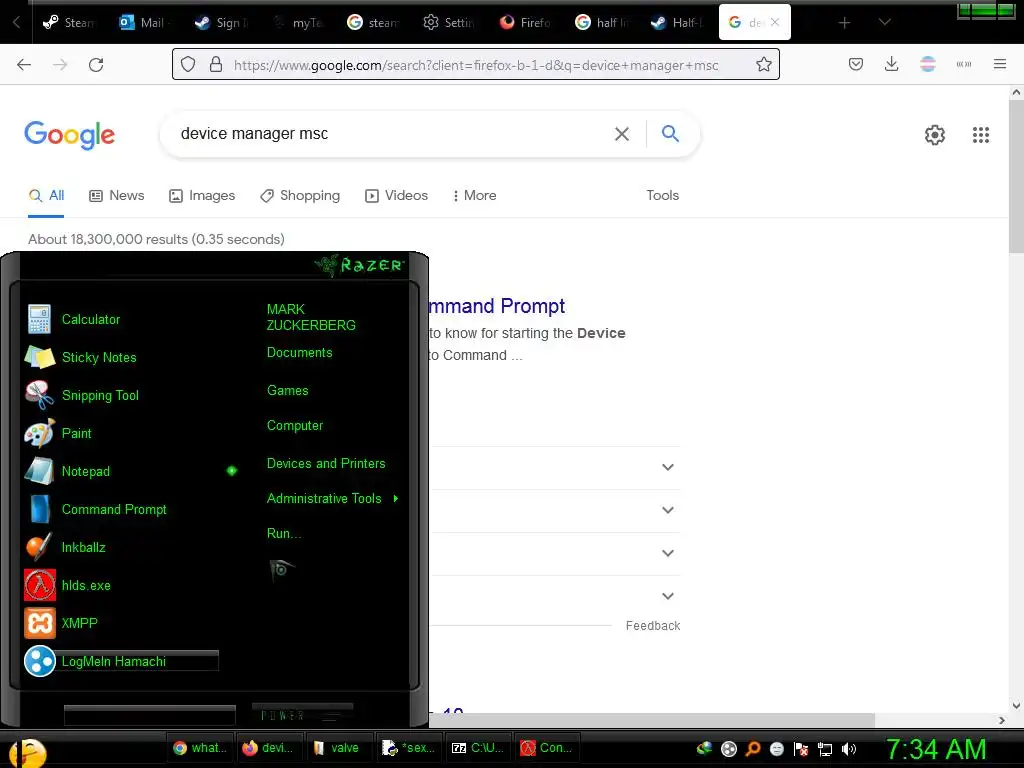Open the Run... dialog

click(x=284, y=534)
